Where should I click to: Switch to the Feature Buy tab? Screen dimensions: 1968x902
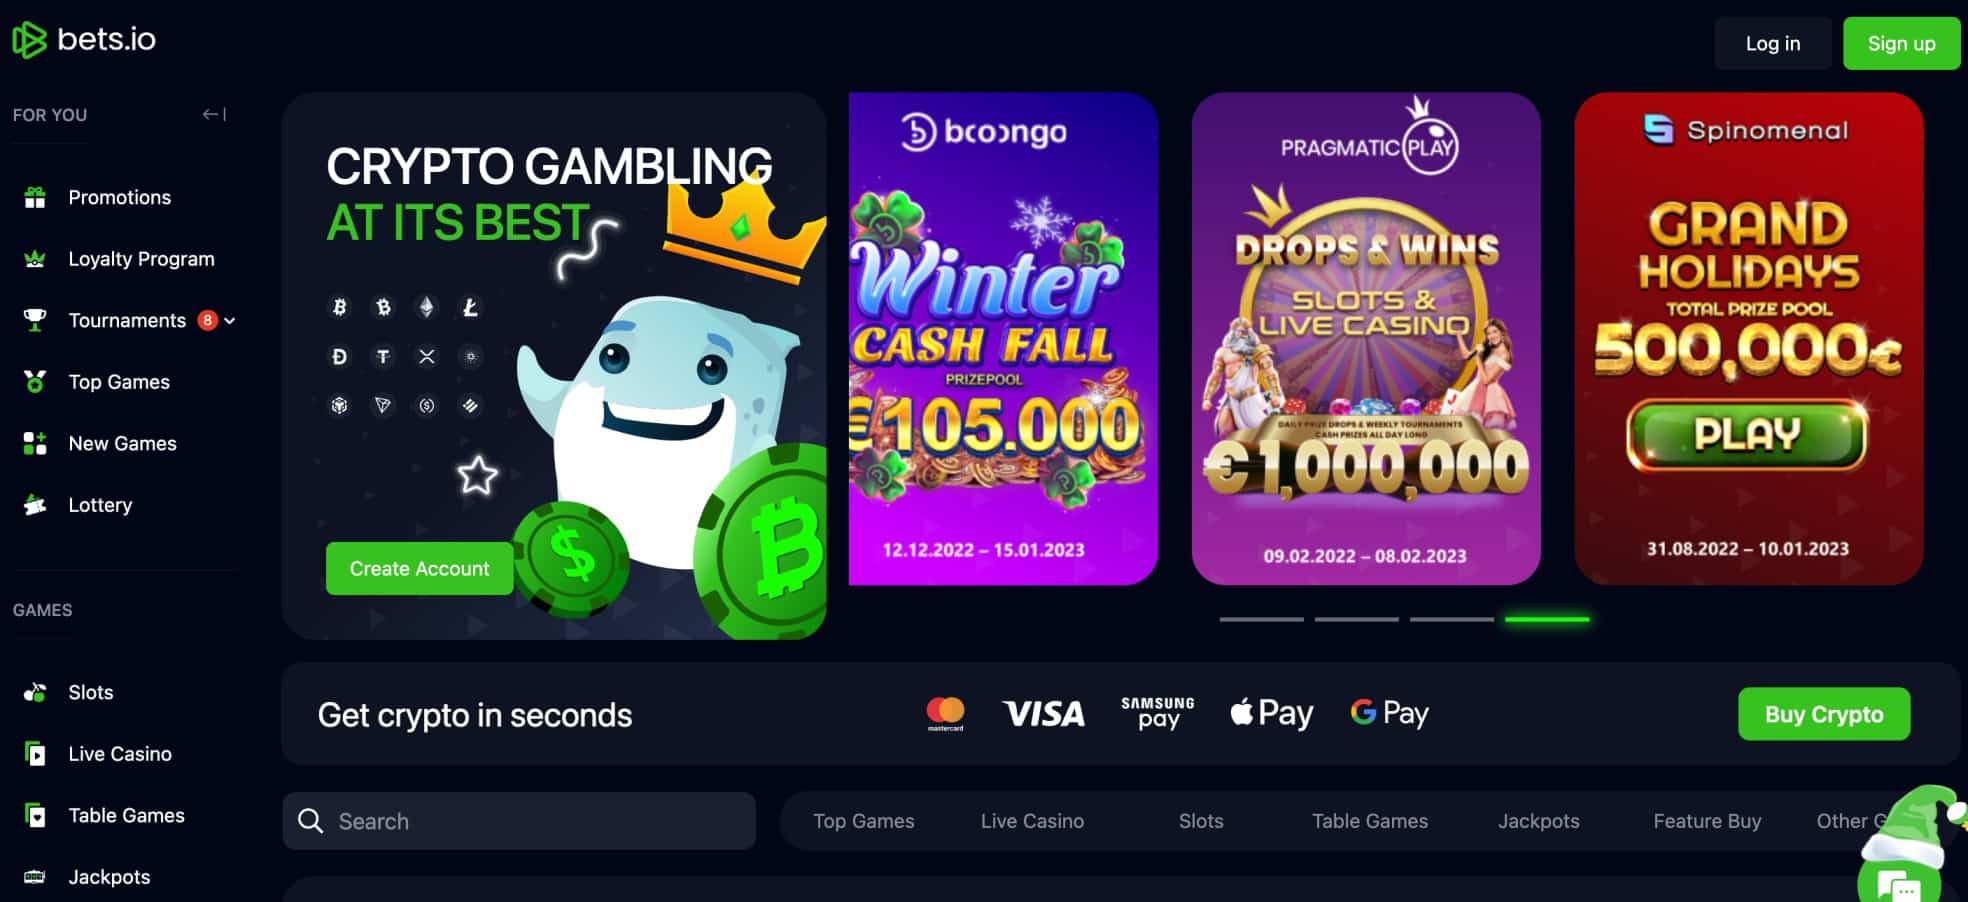point(1707,821)
